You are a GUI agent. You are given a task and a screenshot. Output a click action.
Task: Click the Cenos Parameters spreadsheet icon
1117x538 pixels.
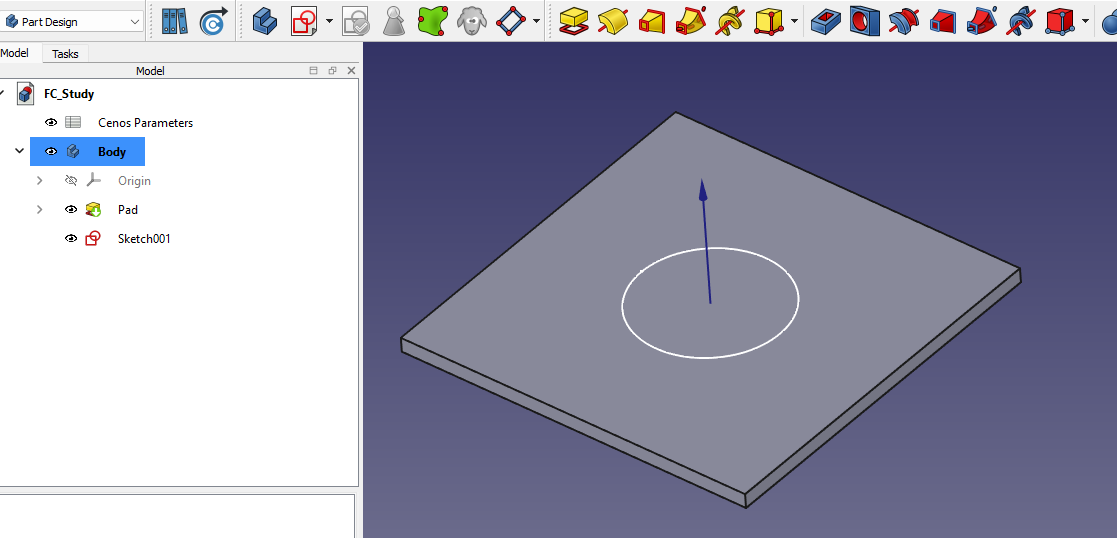tap(73, 123)
